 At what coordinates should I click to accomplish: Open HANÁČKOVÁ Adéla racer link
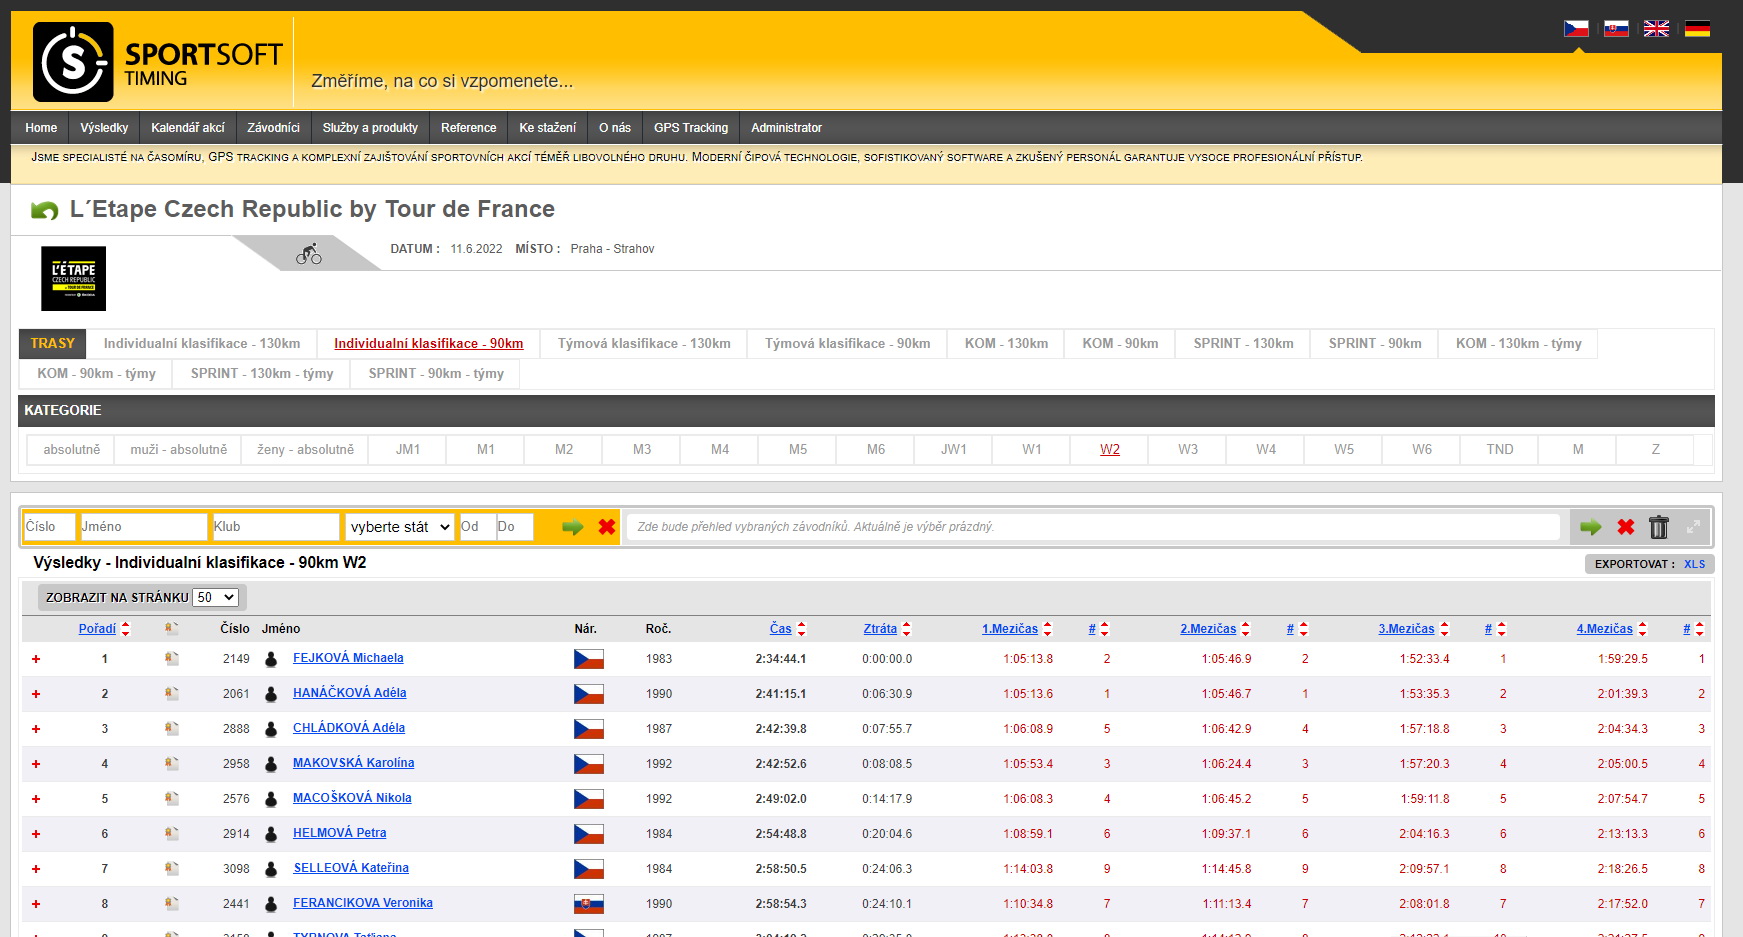[349, 693]
